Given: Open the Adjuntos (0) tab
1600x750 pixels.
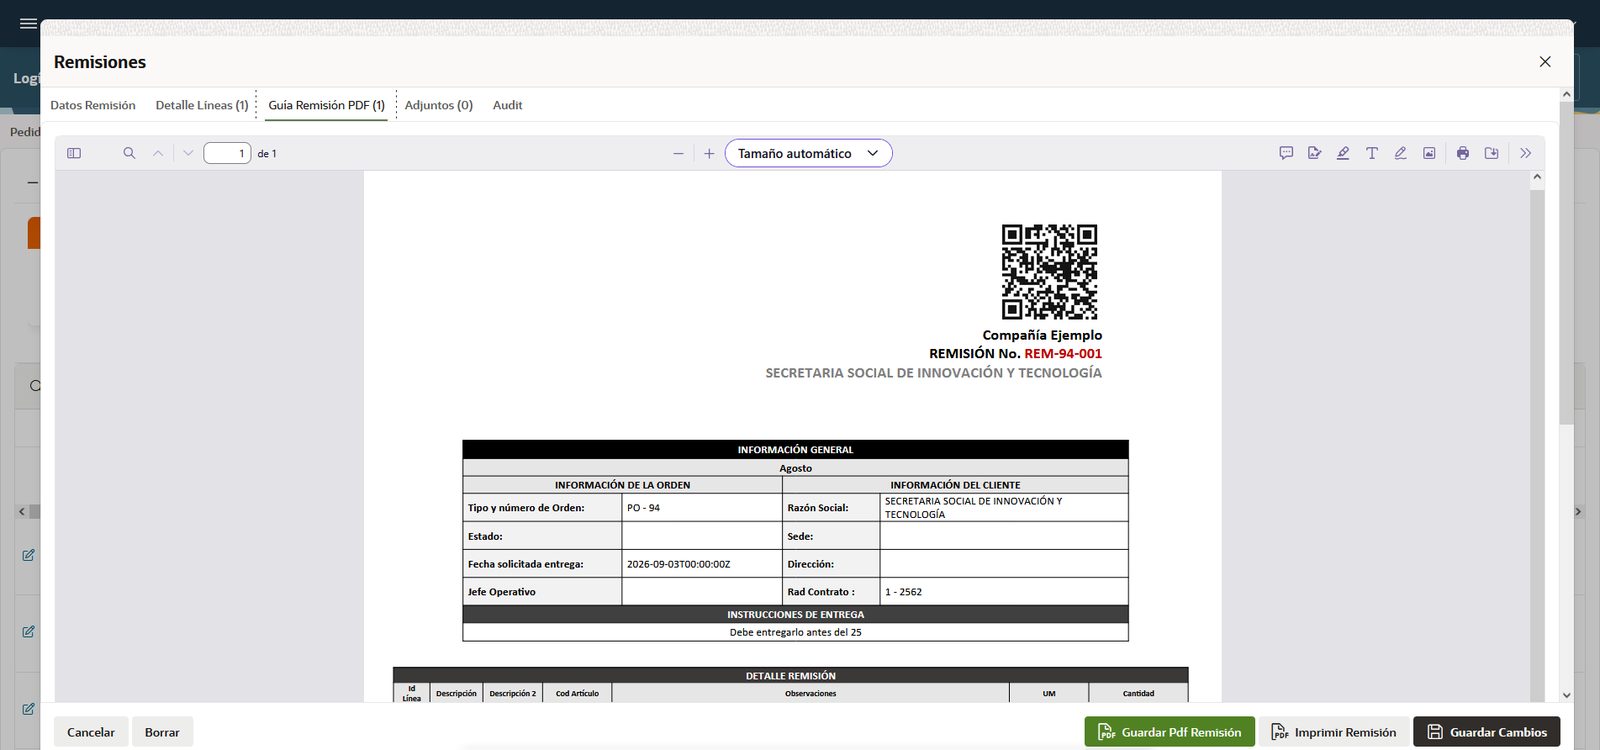Looking at the screenshot, I should pos(439,105).
